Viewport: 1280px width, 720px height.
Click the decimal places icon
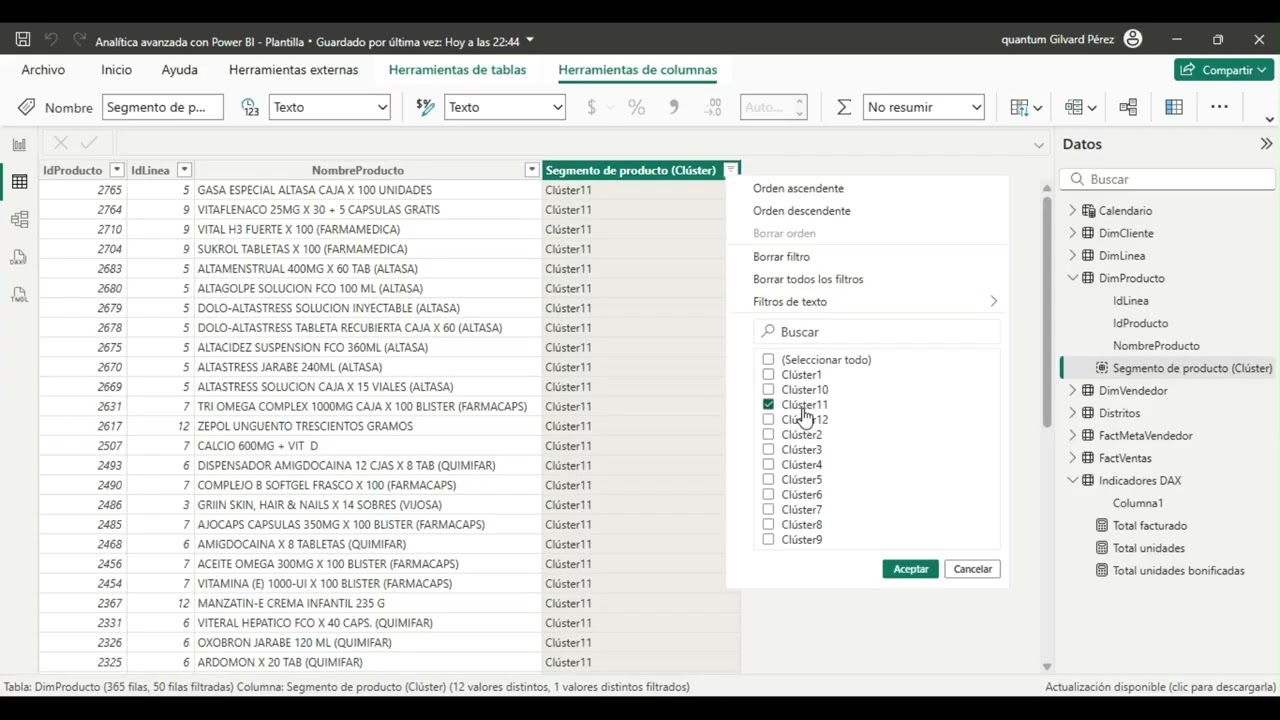[713, 107]
